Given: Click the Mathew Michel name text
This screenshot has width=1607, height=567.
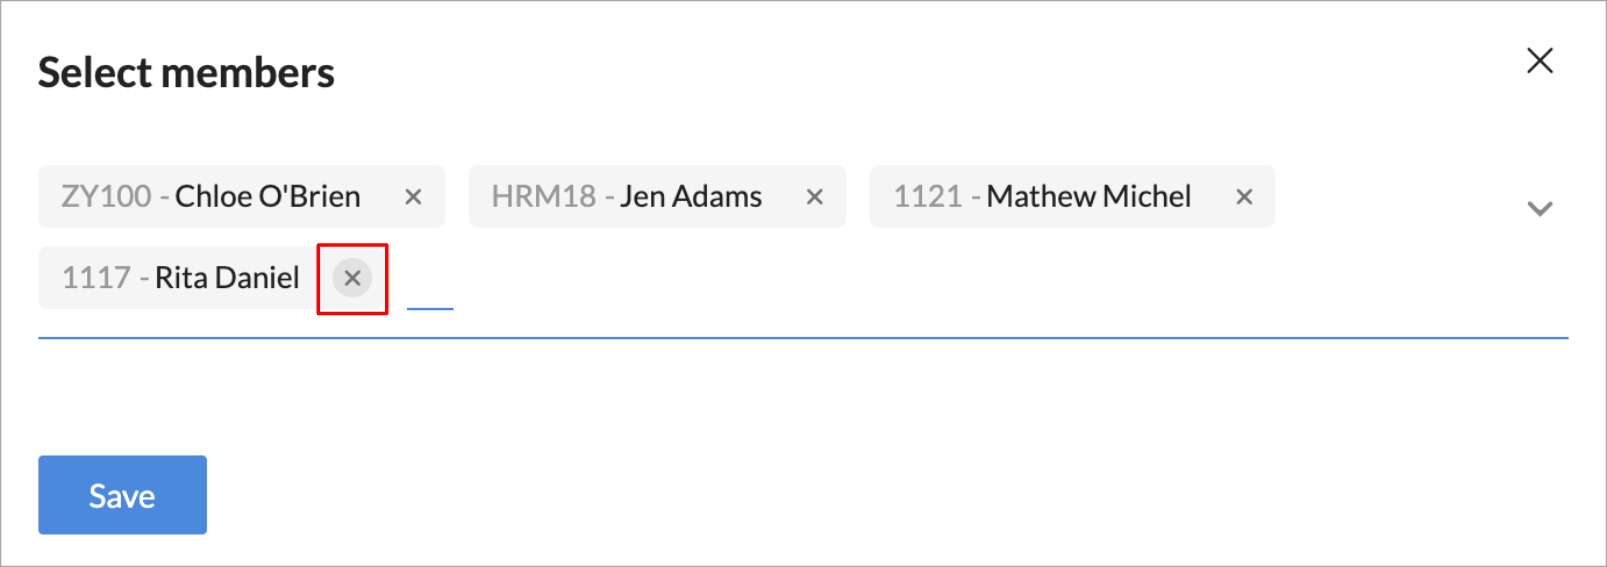Looking at the screenshot, I should pos(1088,197).
